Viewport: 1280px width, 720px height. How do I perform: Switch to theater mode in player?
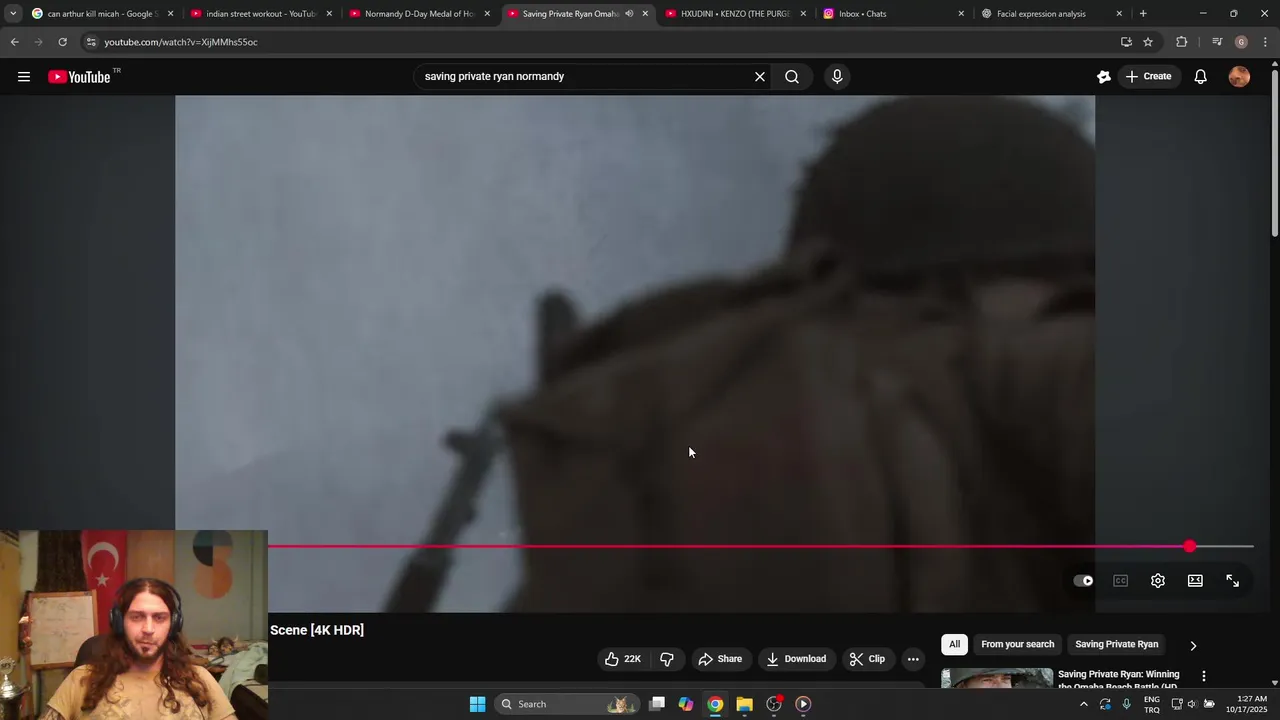[1195, 581]
